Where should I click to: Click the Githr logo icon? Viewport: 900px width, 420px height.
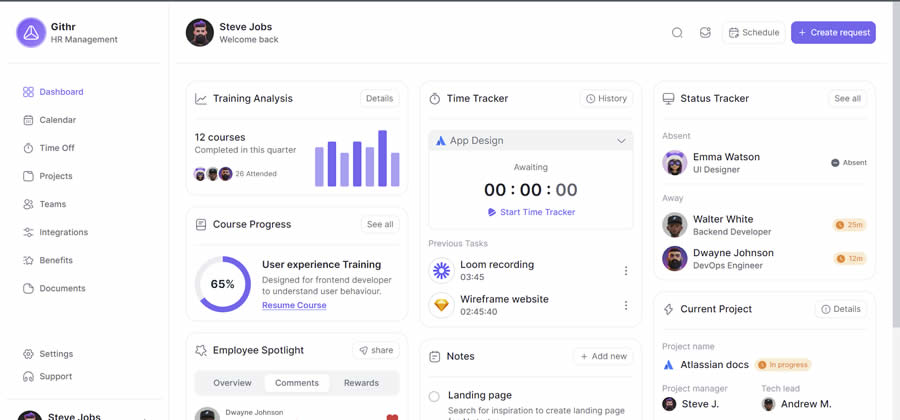pos(31,33)
